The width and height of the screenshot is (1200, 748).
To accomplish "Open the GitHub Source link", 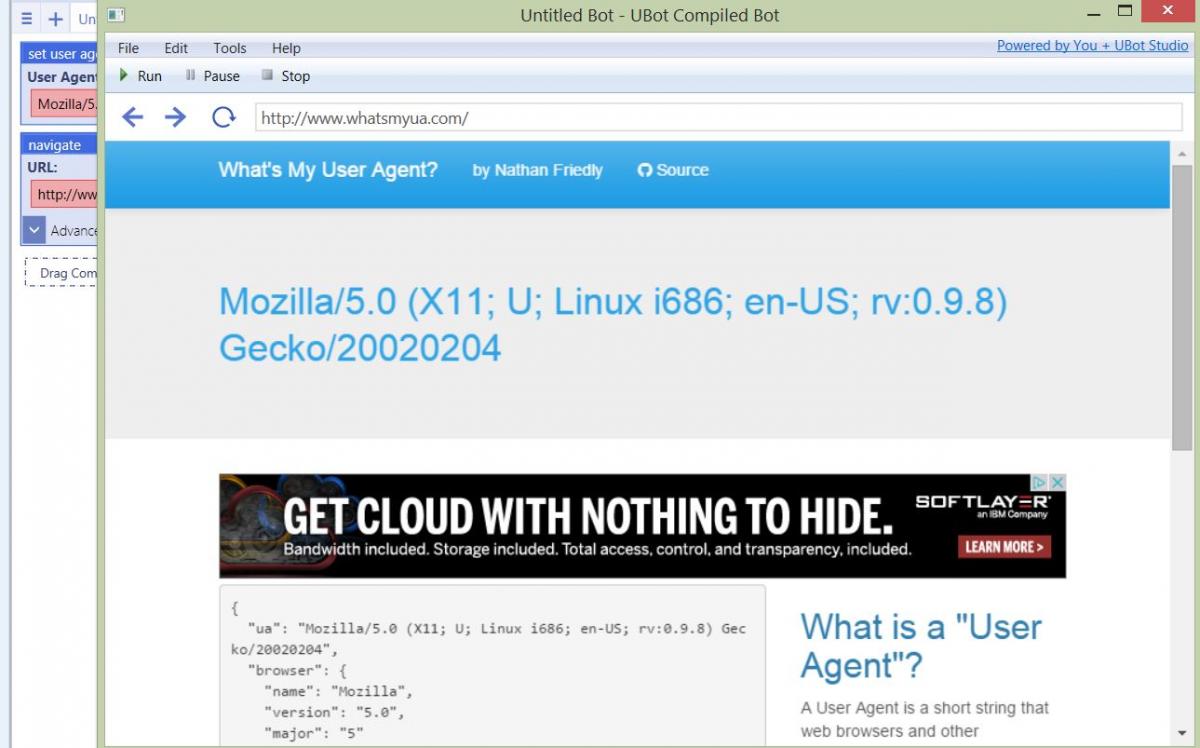I will [x=673, y=170].
